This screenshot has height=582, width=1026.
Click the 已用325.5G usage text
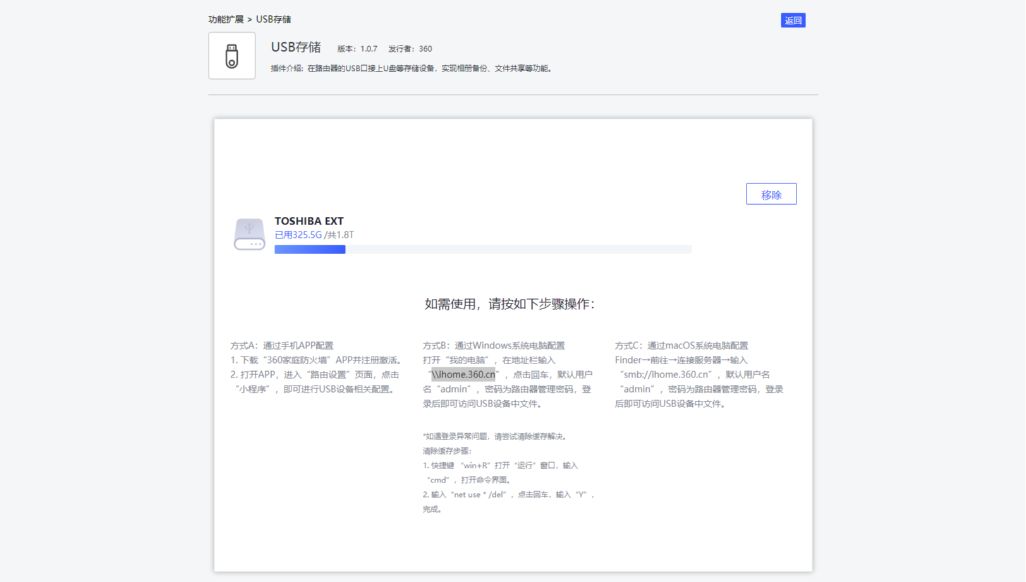pos(298,235)
